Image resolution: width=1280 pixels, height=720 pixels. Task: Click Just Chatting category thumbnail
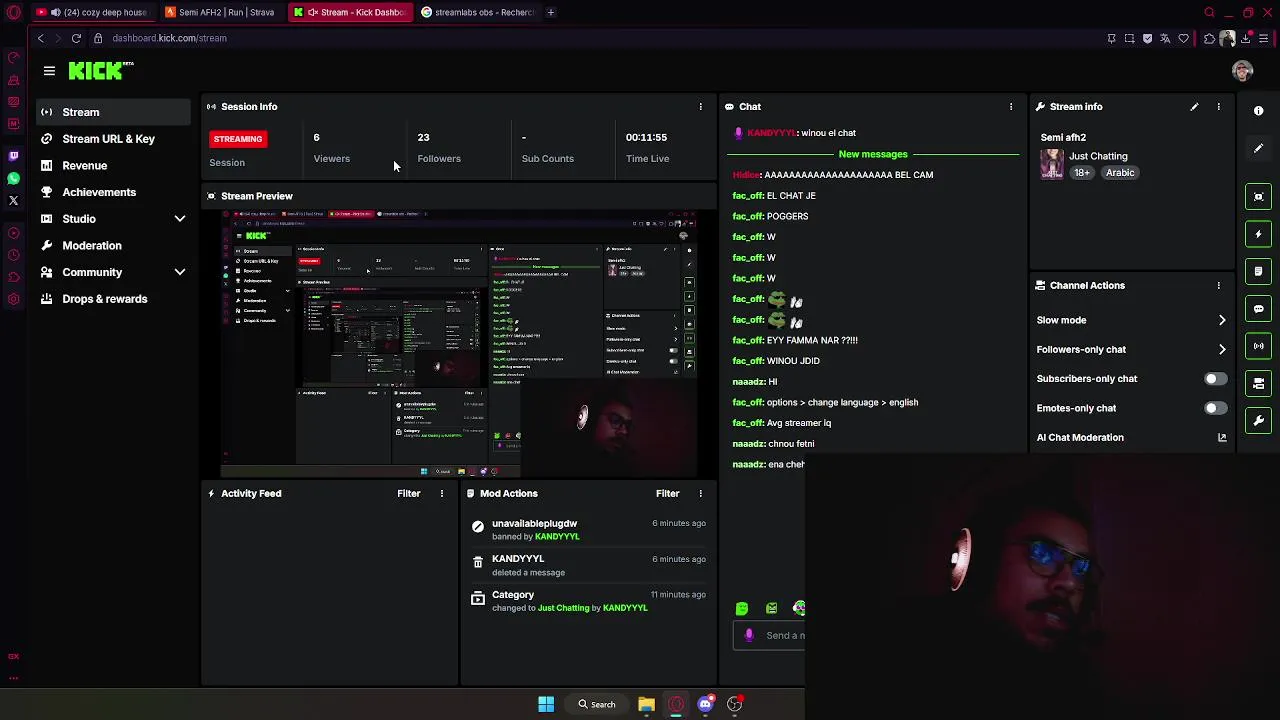[1051, 163]
